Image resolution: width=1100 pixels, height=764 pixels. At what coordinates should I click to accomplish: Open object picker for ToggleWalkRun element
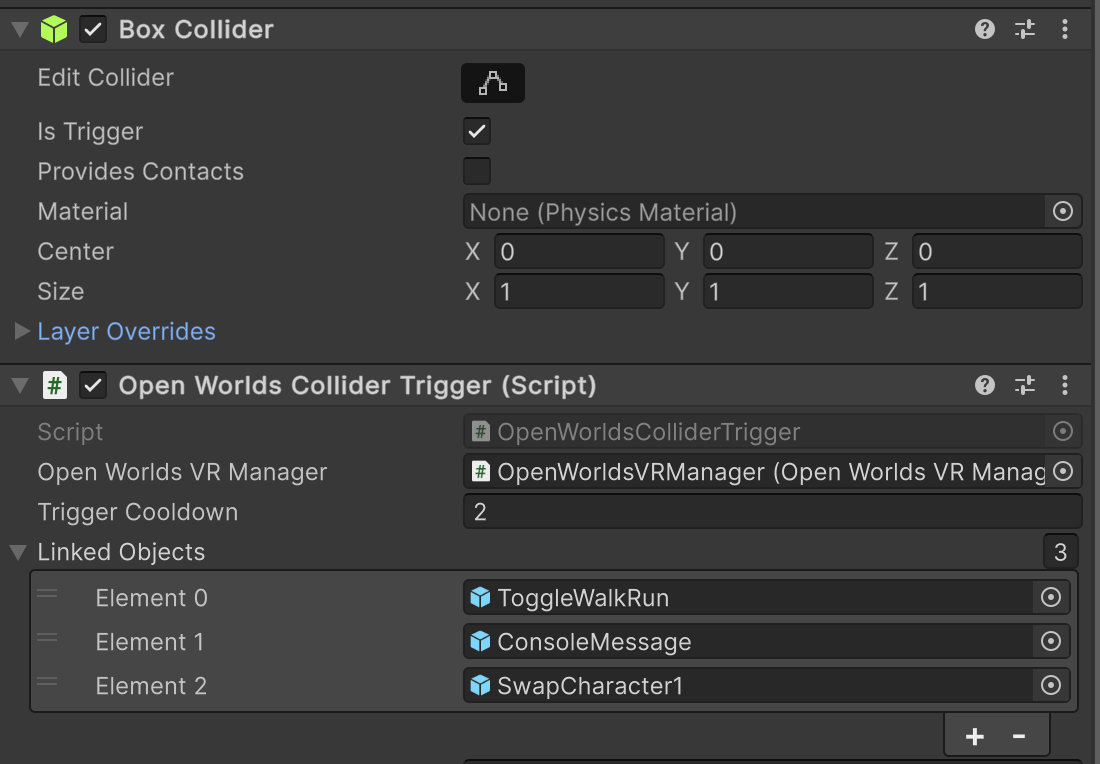click(x=1050, y=597)
